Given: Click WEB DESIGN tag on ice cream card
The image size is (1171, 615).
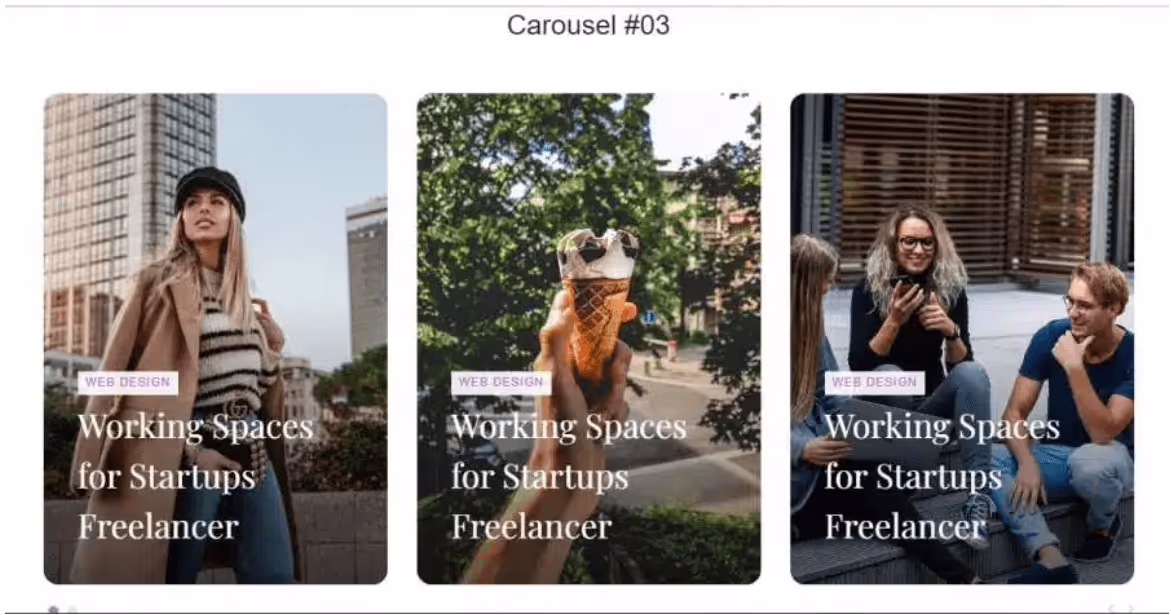Looking at the screenshot, I should click(501, 382).
